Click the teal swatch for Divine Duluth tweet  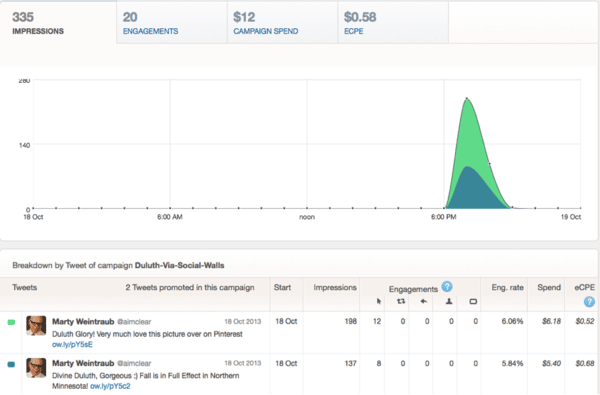tap(11, 364)
